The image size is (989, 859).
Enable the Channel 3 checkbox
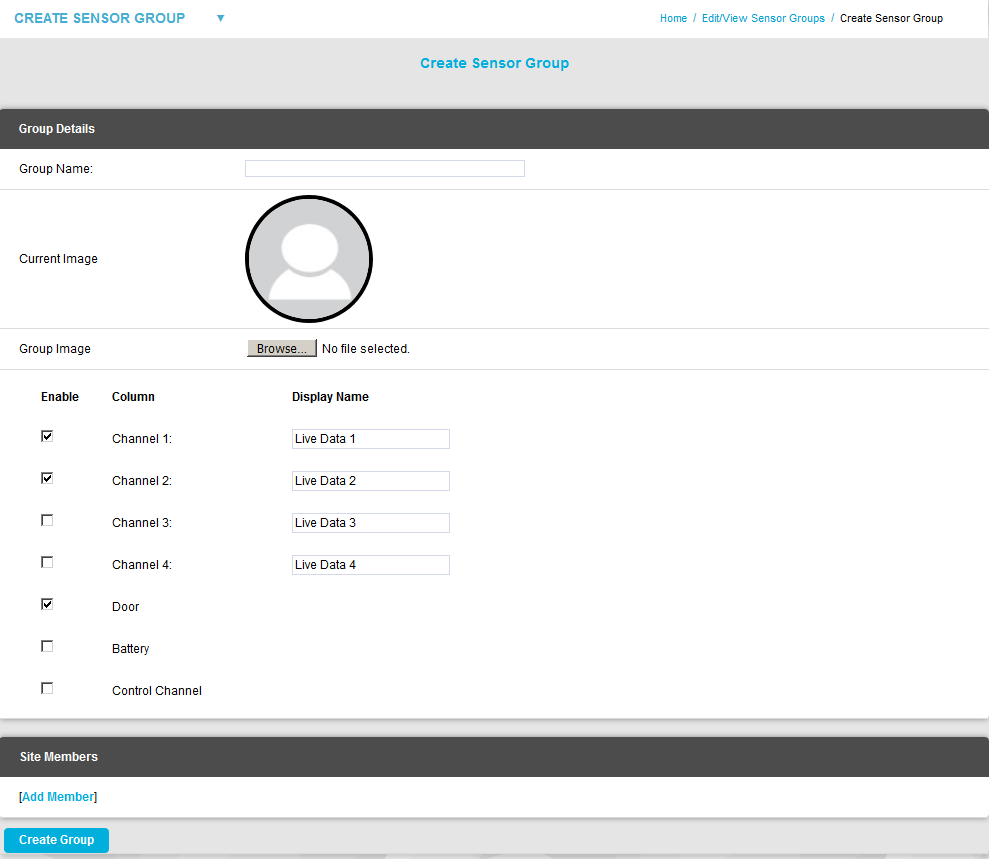click(46, 520)
